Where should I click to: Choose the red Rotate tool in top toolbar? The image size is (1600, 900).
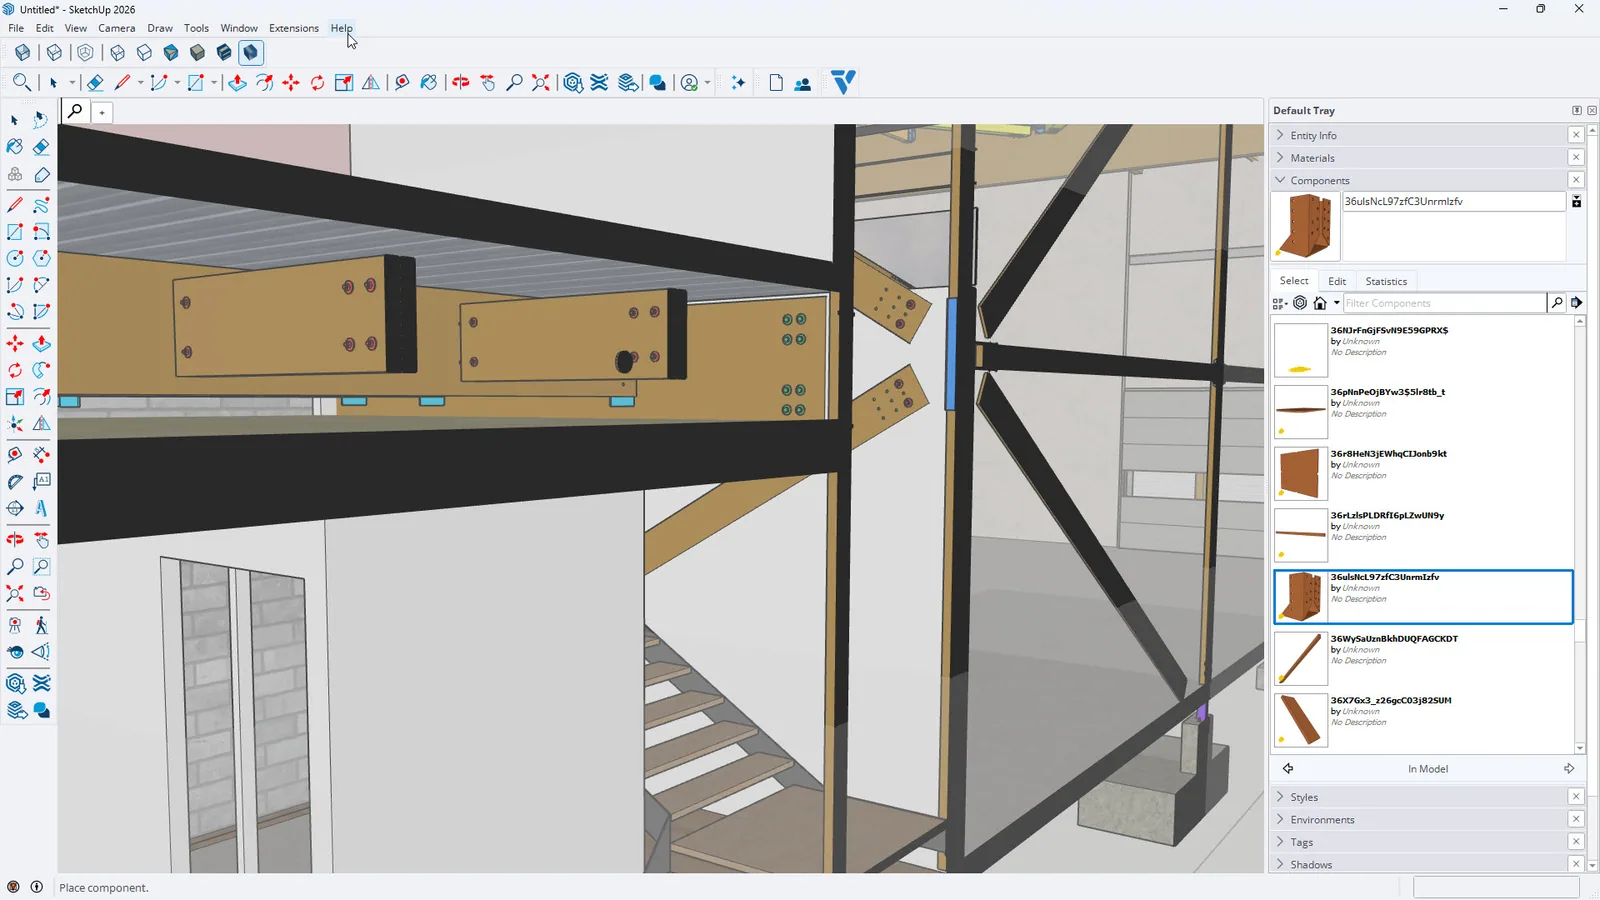pos(317,83)
